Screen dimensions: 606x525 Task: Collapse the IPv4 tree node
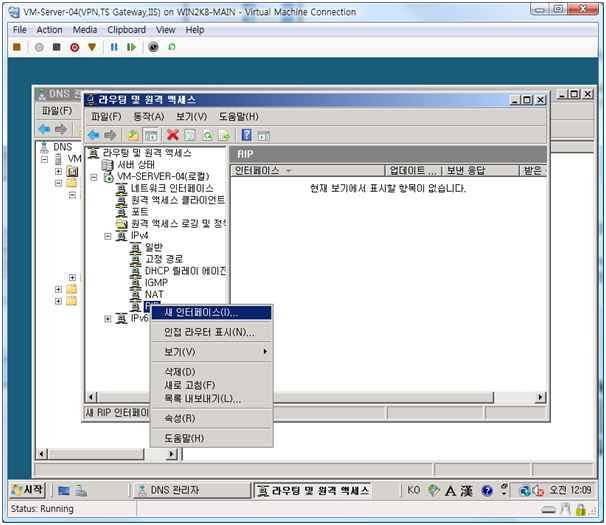[x=108, y=236]
